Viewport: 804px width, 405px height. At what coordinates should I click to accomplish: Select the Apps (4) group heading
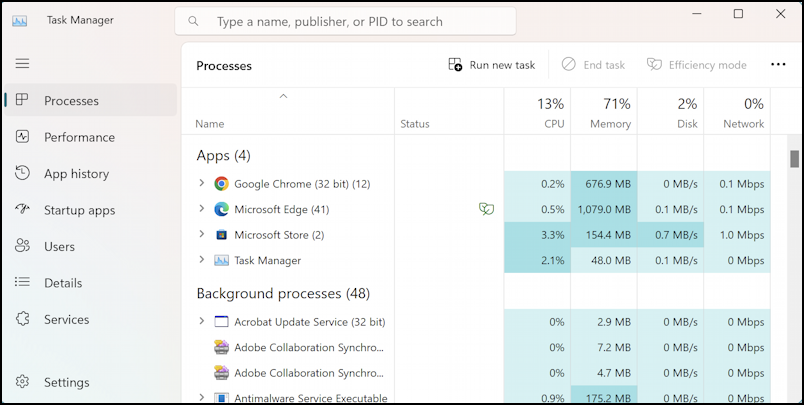[x=223, y=155]
